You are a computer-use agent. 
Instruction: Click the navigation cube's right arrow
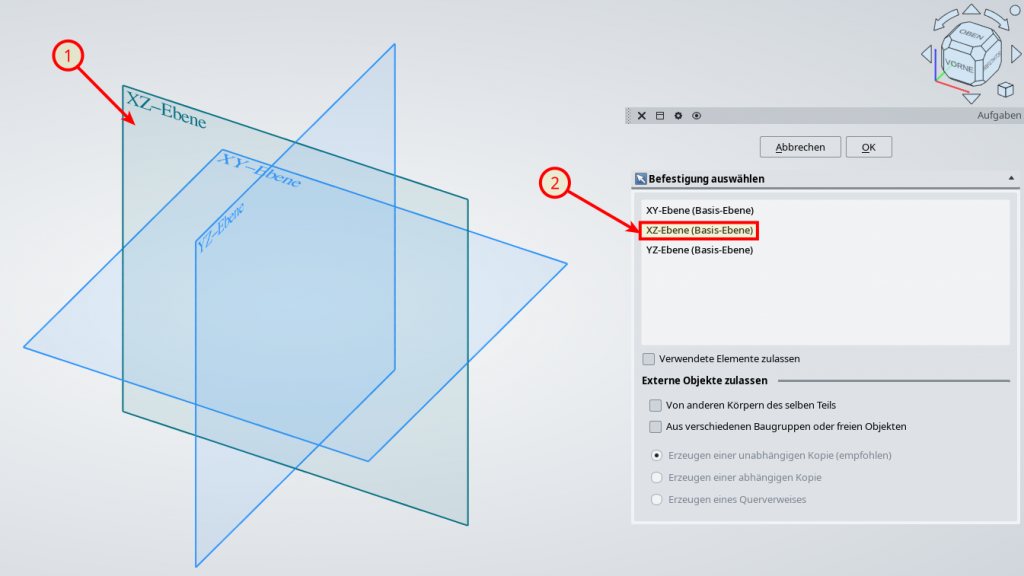coord(1014,54)
